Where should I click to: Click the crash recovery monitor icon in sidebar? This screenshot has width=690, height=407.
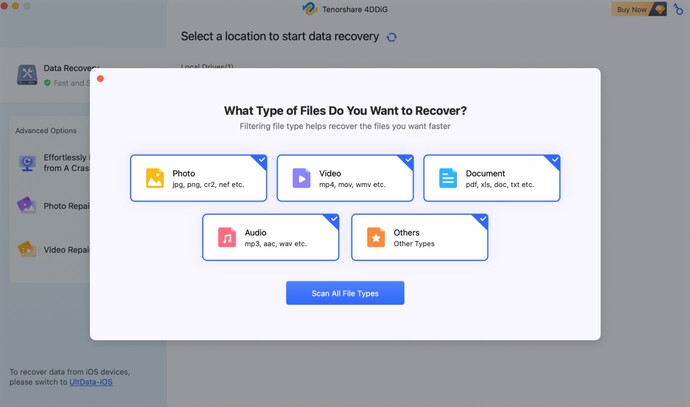[26, 162]
